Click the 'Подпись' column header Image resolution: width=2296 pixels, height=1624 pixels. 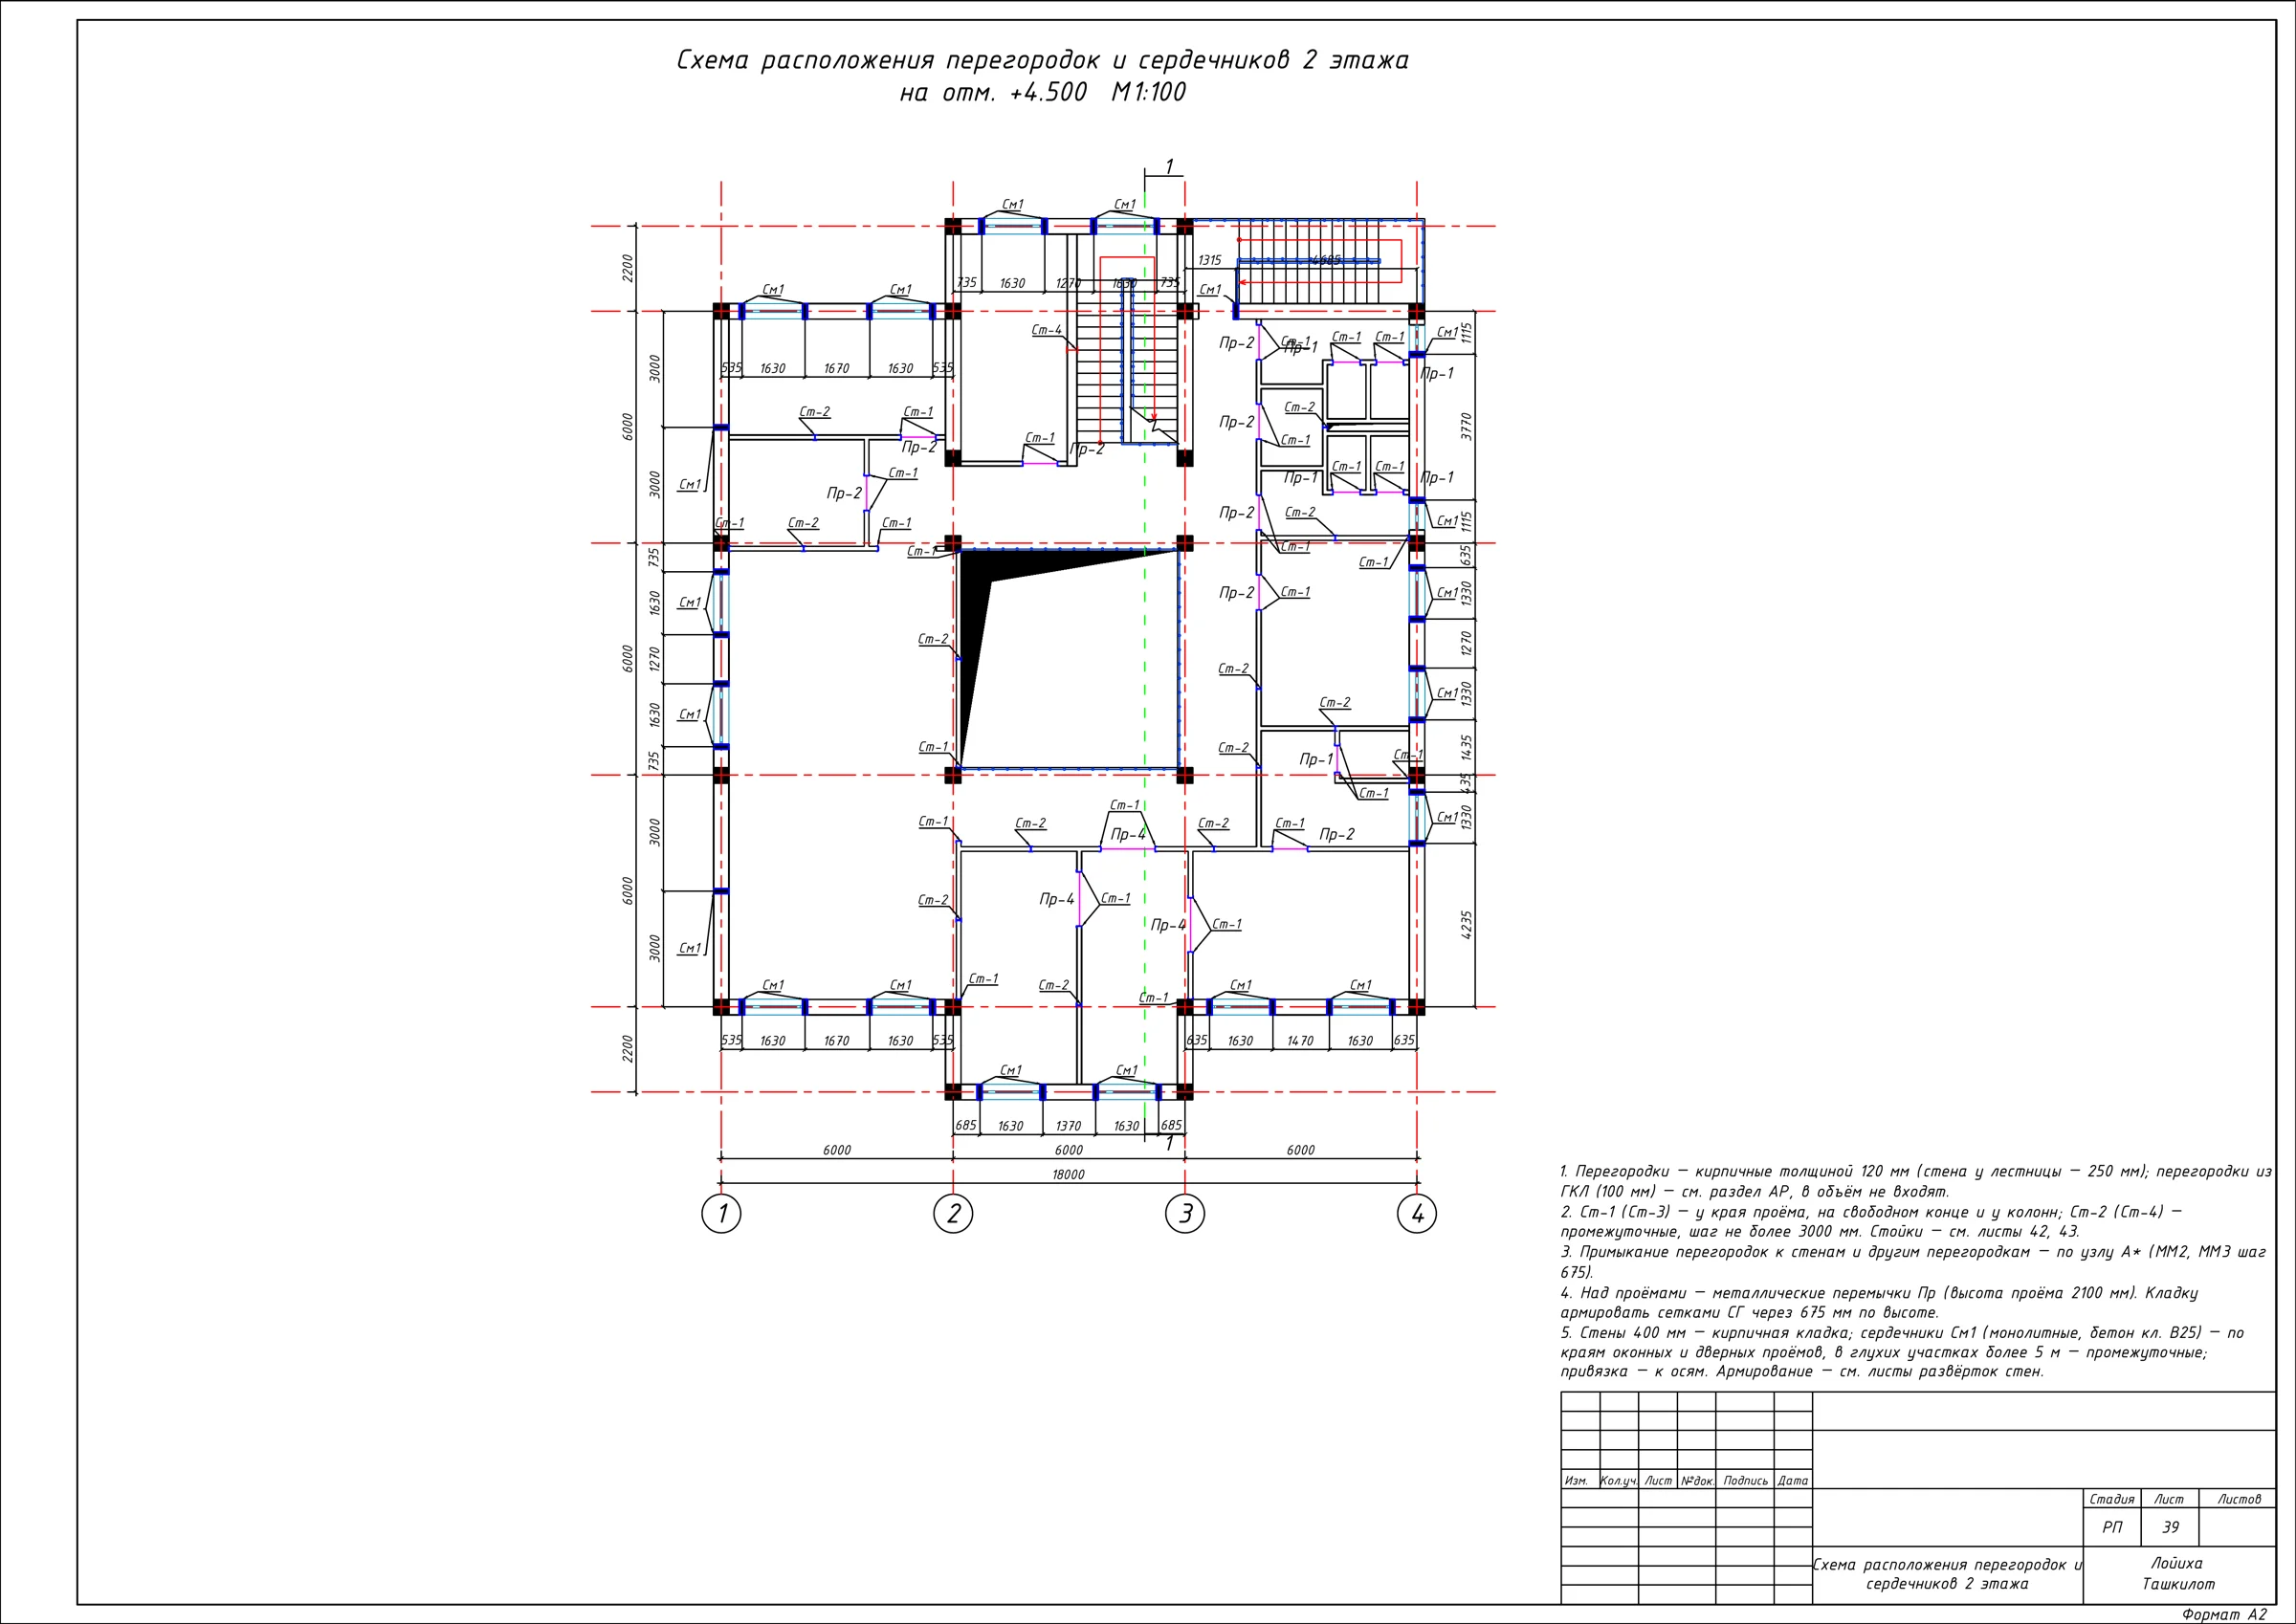[x=1746, y=1481]
